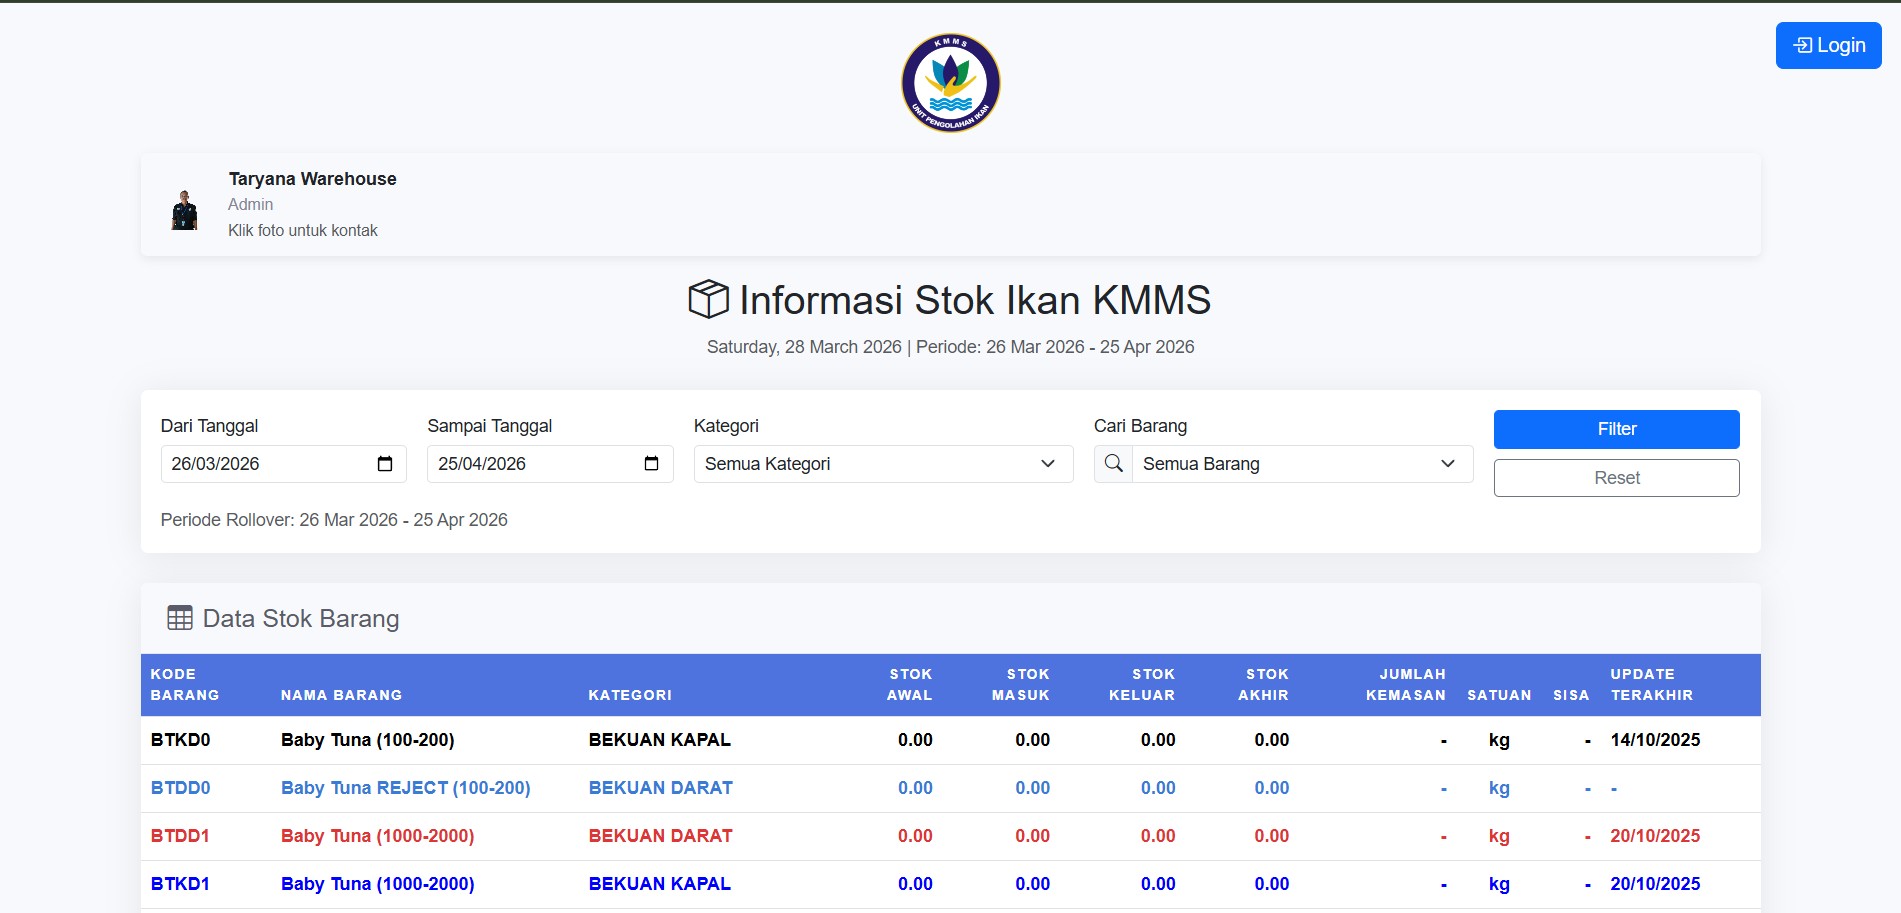
Task: Click the magnifying glass icon in Cari Barang
Action: pyautogui.click(x=1112, y=463)
